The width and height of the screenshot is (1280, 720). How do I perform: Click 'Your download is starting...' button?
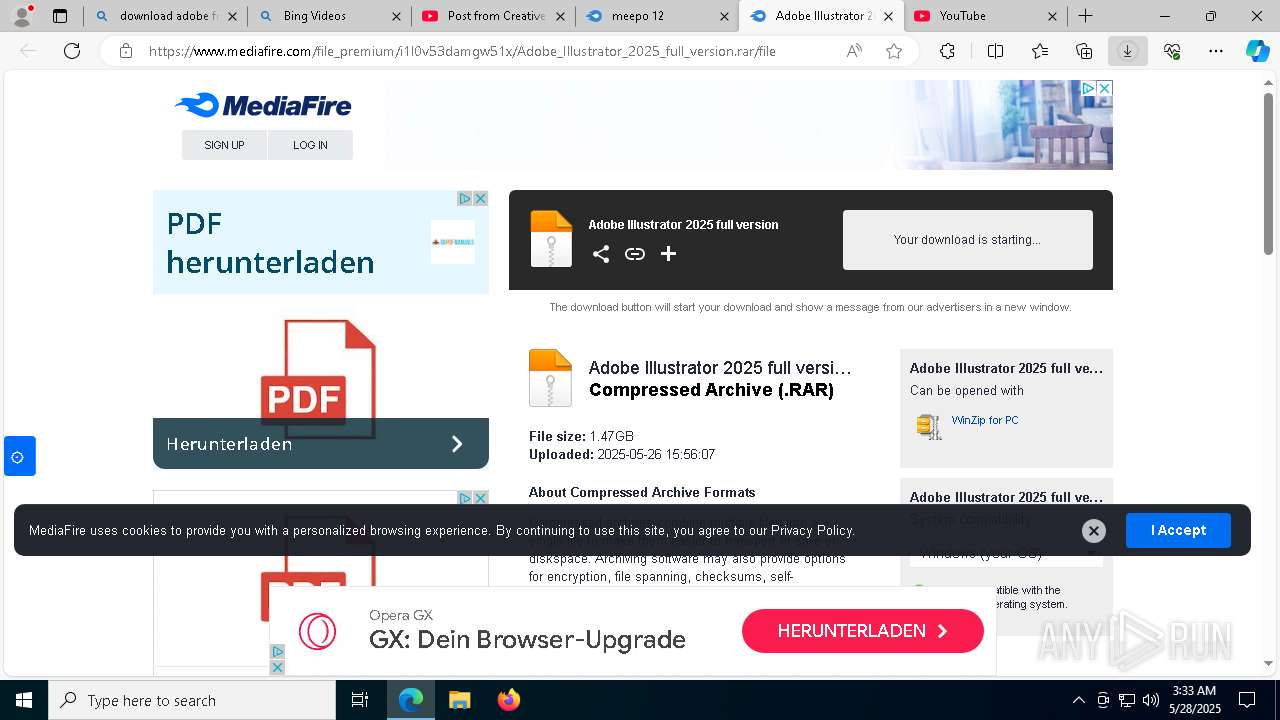pyautogui.click(x=967, y=240)
